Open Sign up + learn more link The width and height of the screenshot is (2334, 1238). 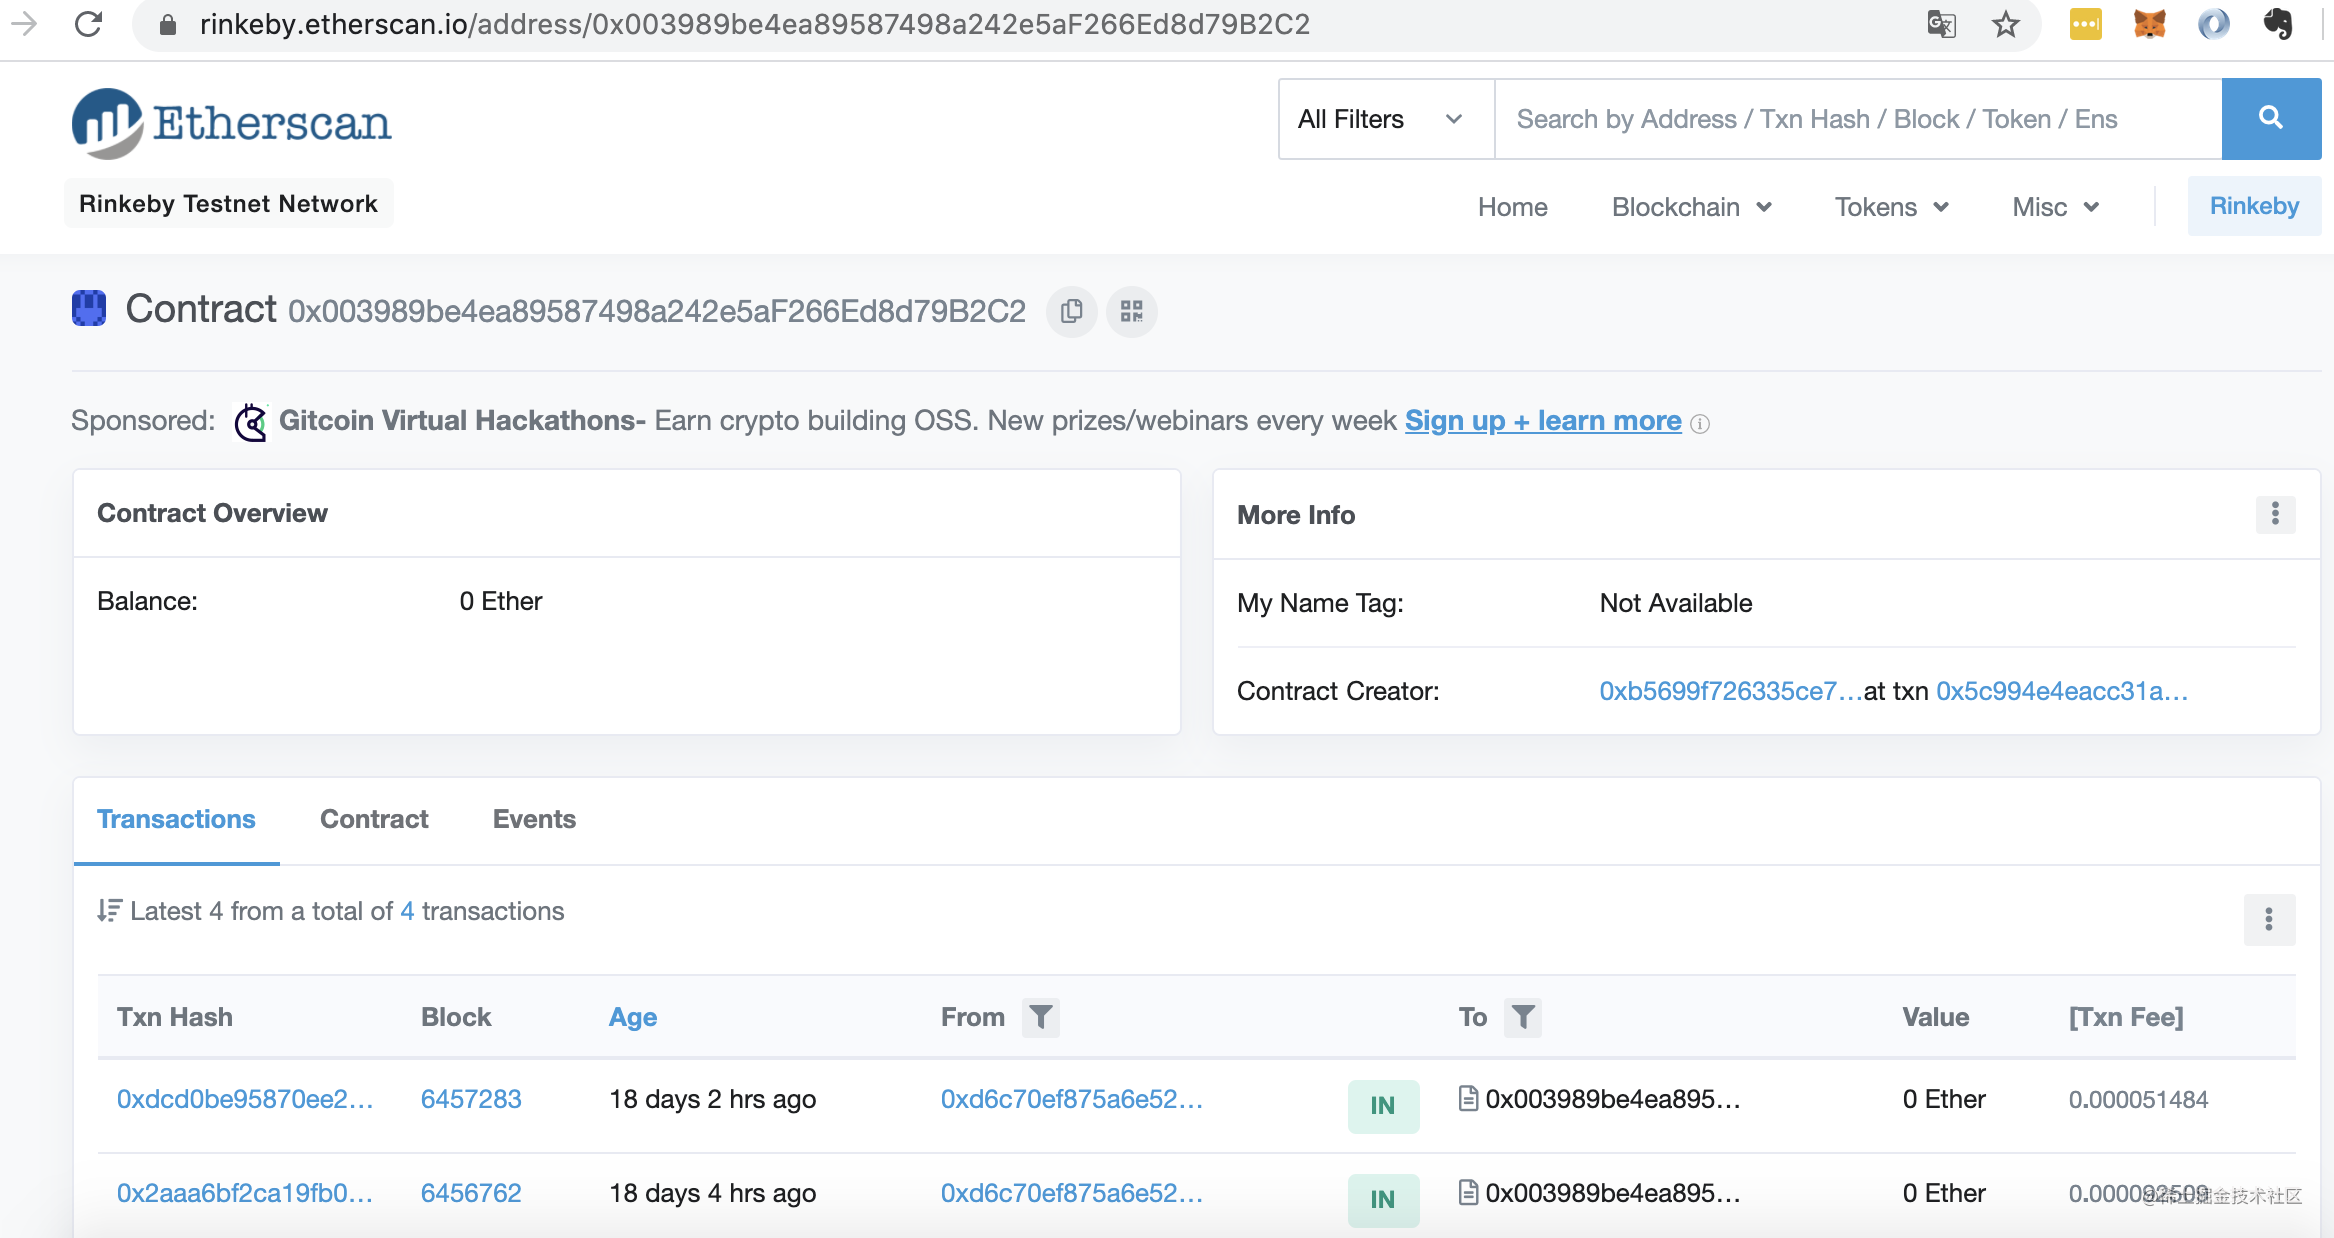[x=1543, y=421]
